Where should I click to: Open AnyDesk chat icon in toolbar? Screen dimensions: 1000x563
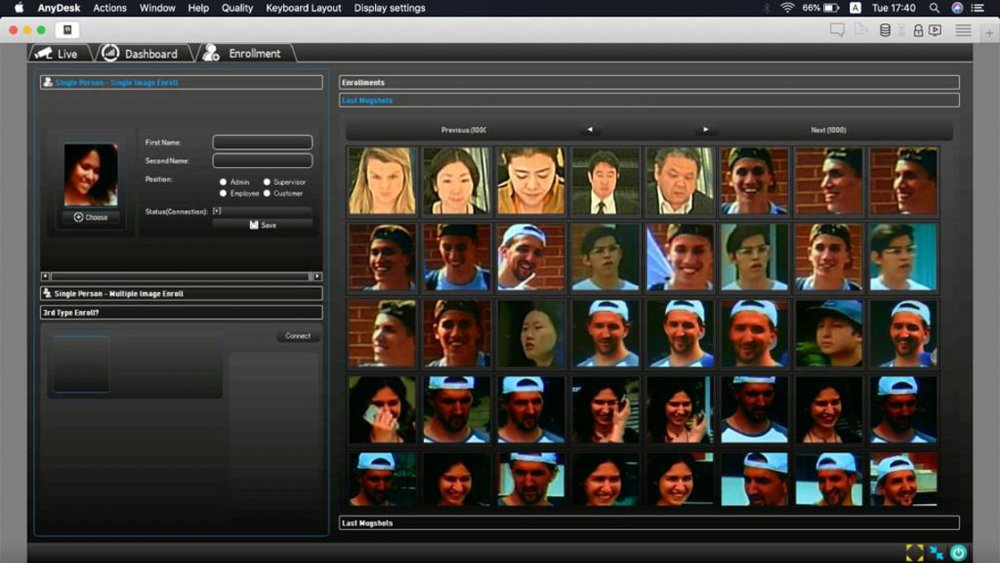[x=837, y=30]
